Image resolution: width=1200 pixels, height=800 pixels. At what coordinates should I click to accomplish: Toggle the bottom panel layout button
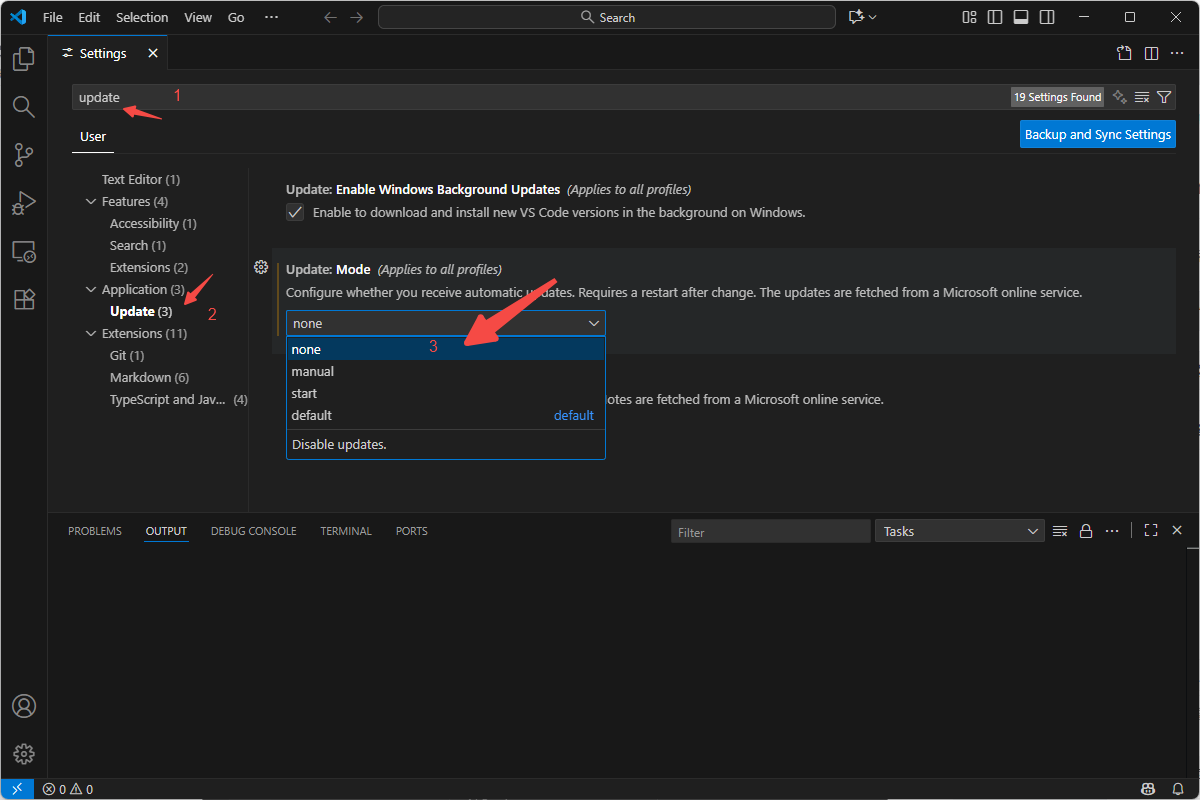click(1021, 17)
